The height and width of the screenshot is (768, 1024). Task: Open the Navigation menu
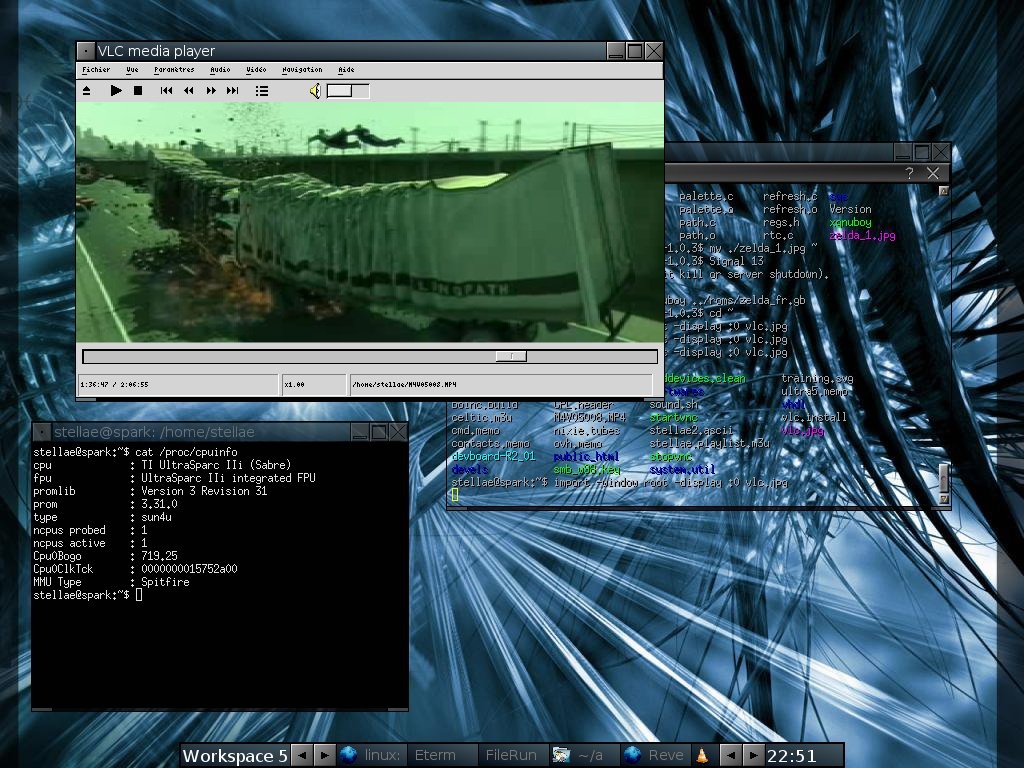302,70
